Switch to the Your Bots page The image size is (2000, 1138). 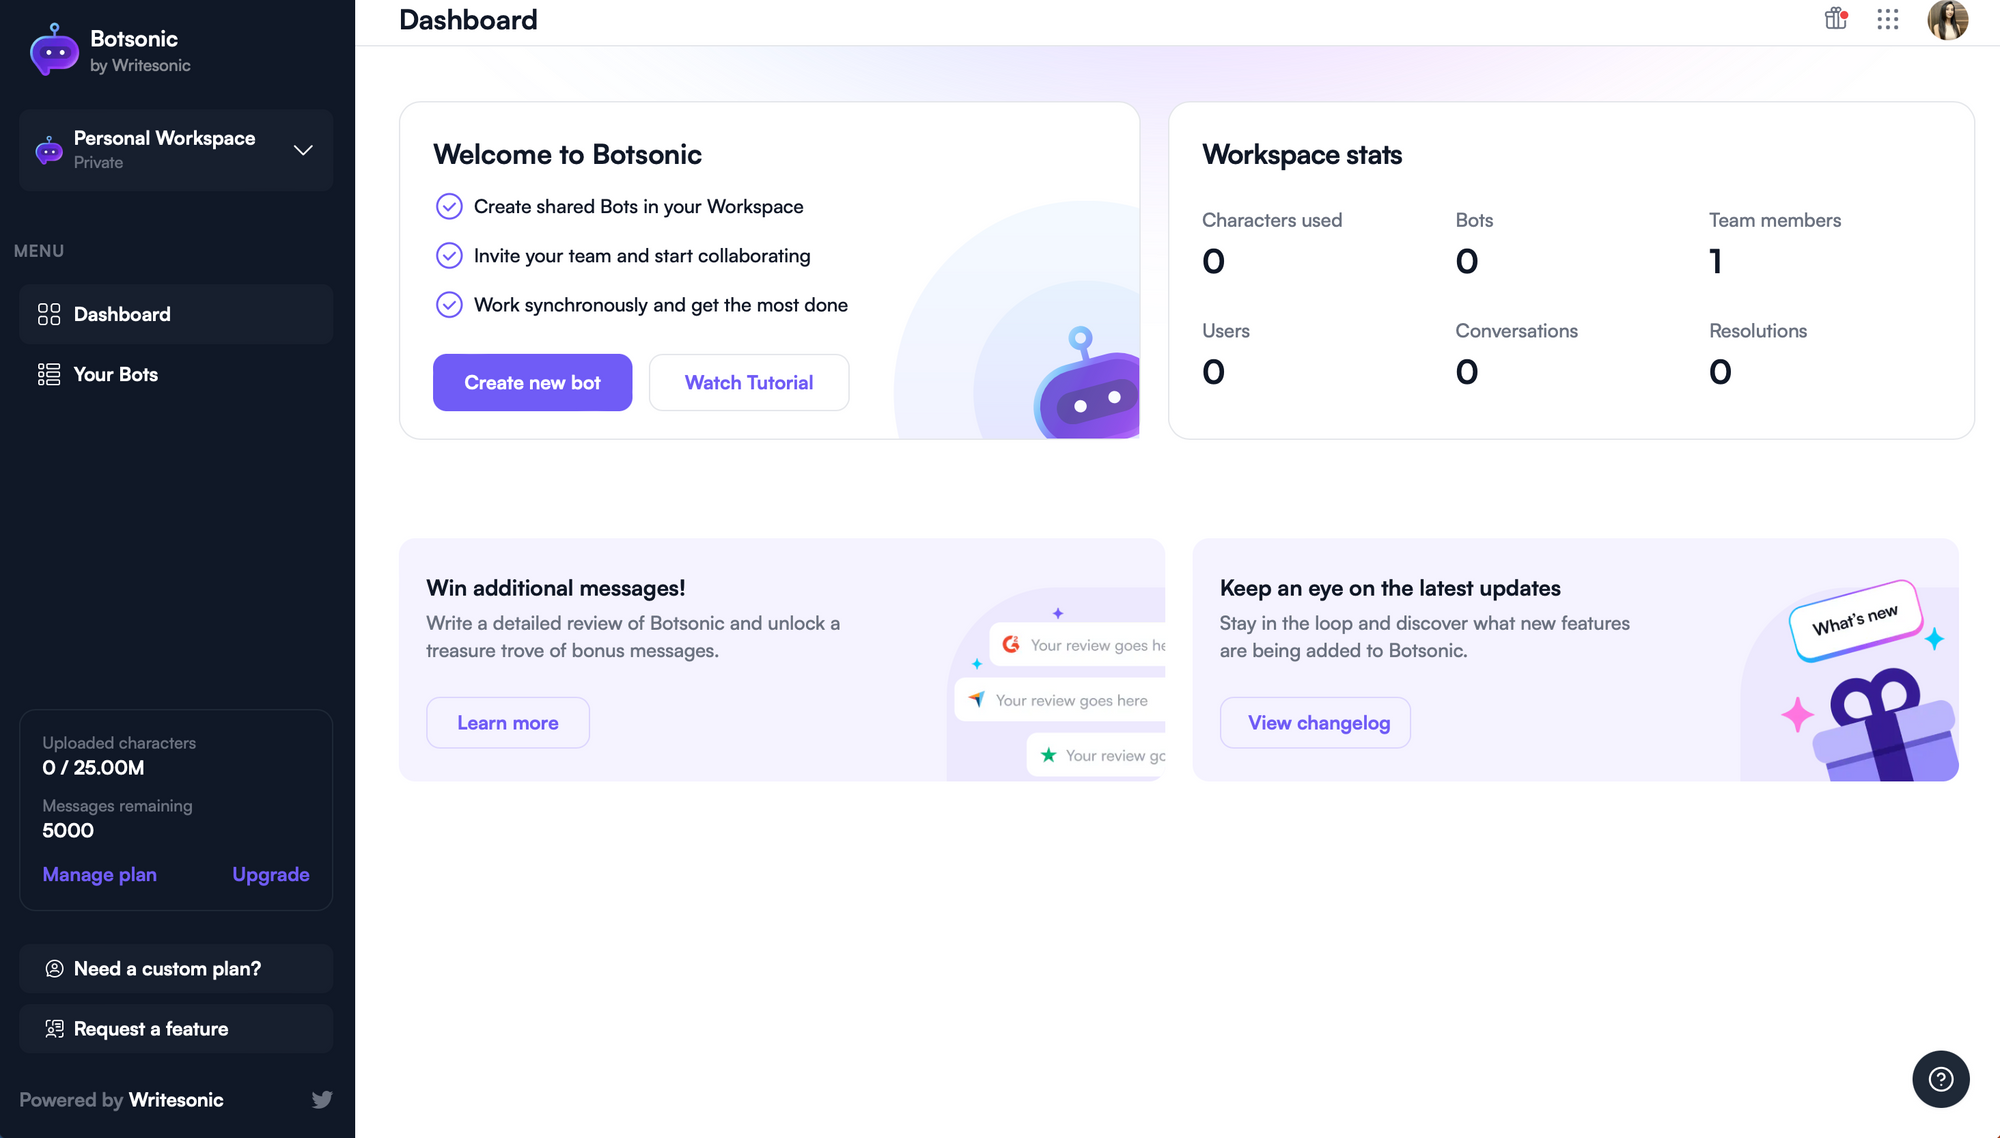coord(115,374)
